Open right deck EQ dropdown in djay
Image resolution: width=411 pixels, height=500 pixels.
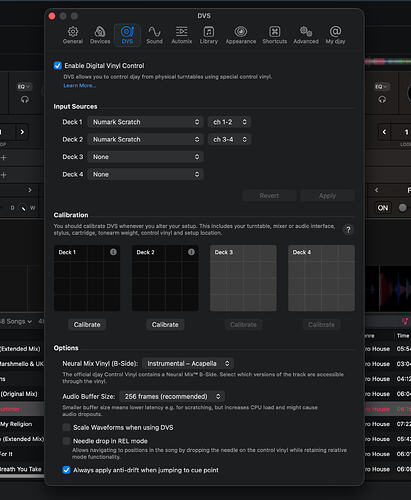coord(381,87)
